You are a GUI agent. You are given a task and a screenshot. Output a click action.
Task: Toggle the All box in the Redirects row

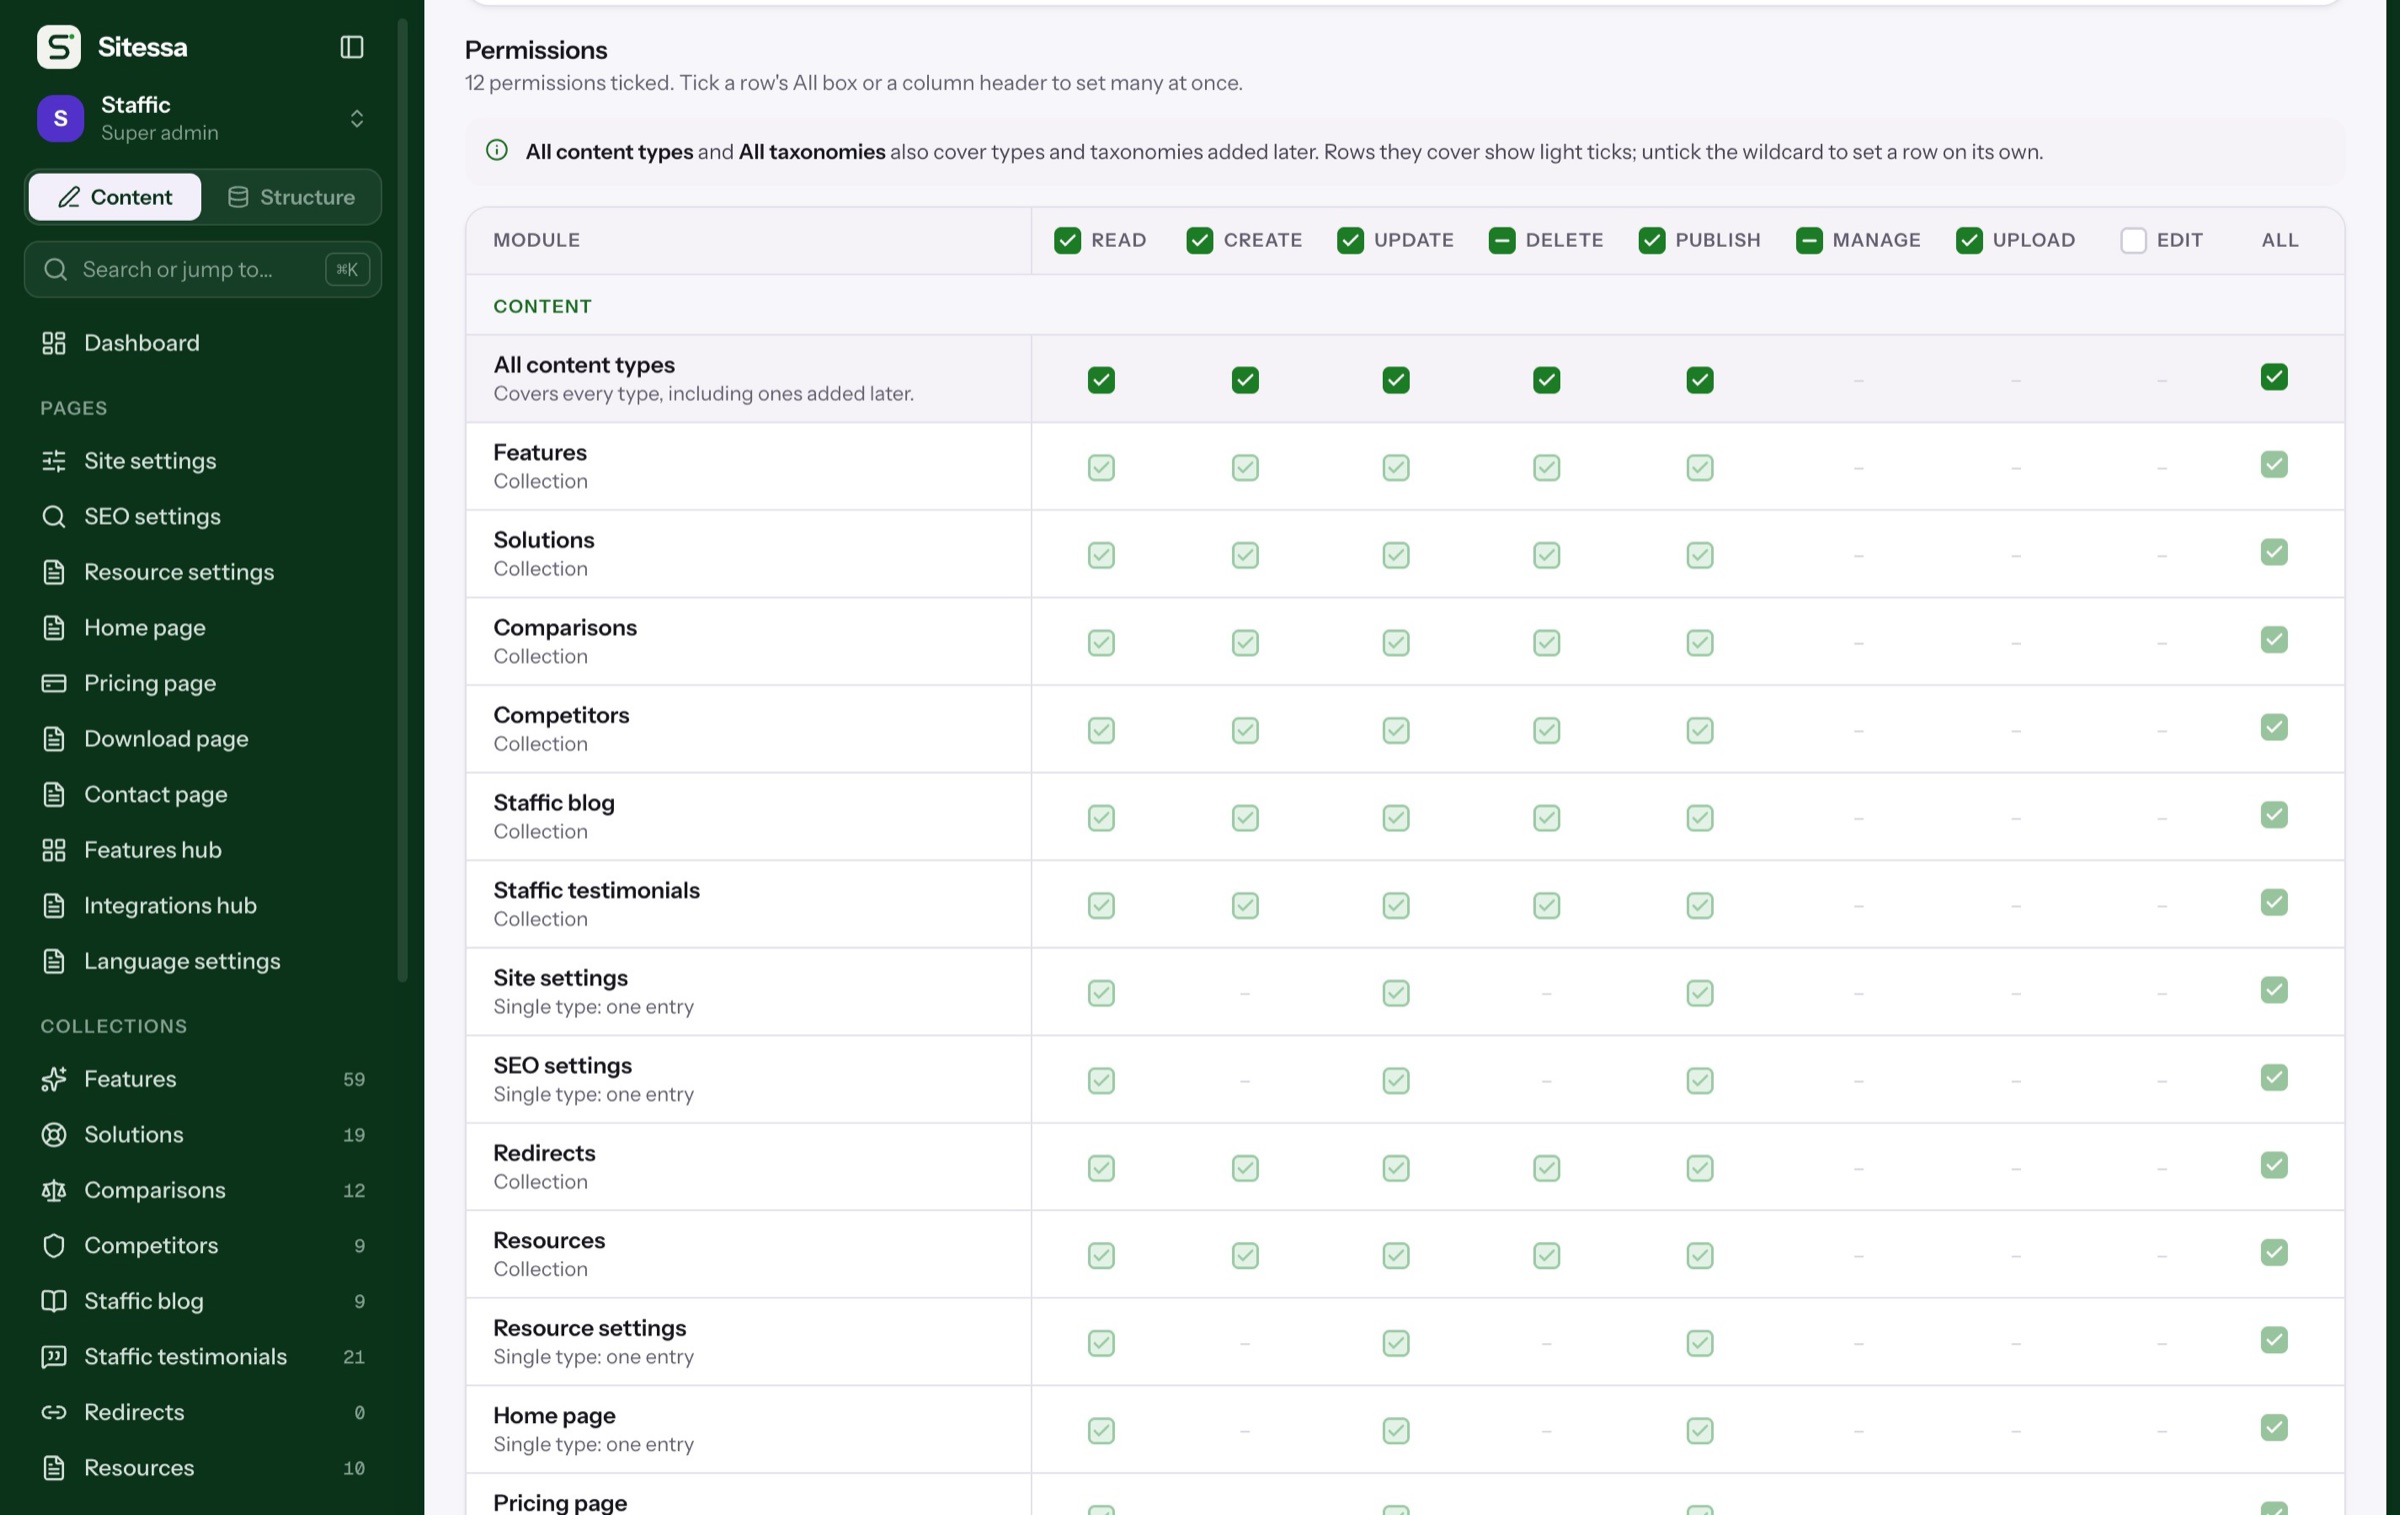[2274, 1165]
